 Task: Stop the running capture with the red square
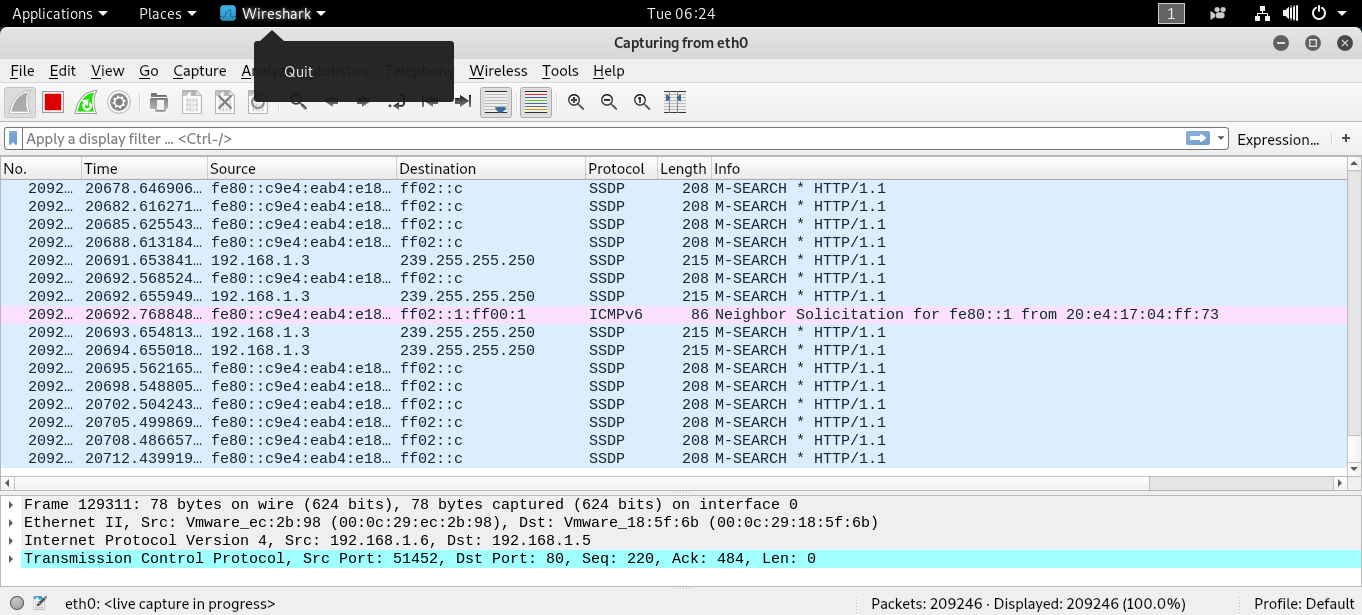pyautogui.click(x=53, y=101)
